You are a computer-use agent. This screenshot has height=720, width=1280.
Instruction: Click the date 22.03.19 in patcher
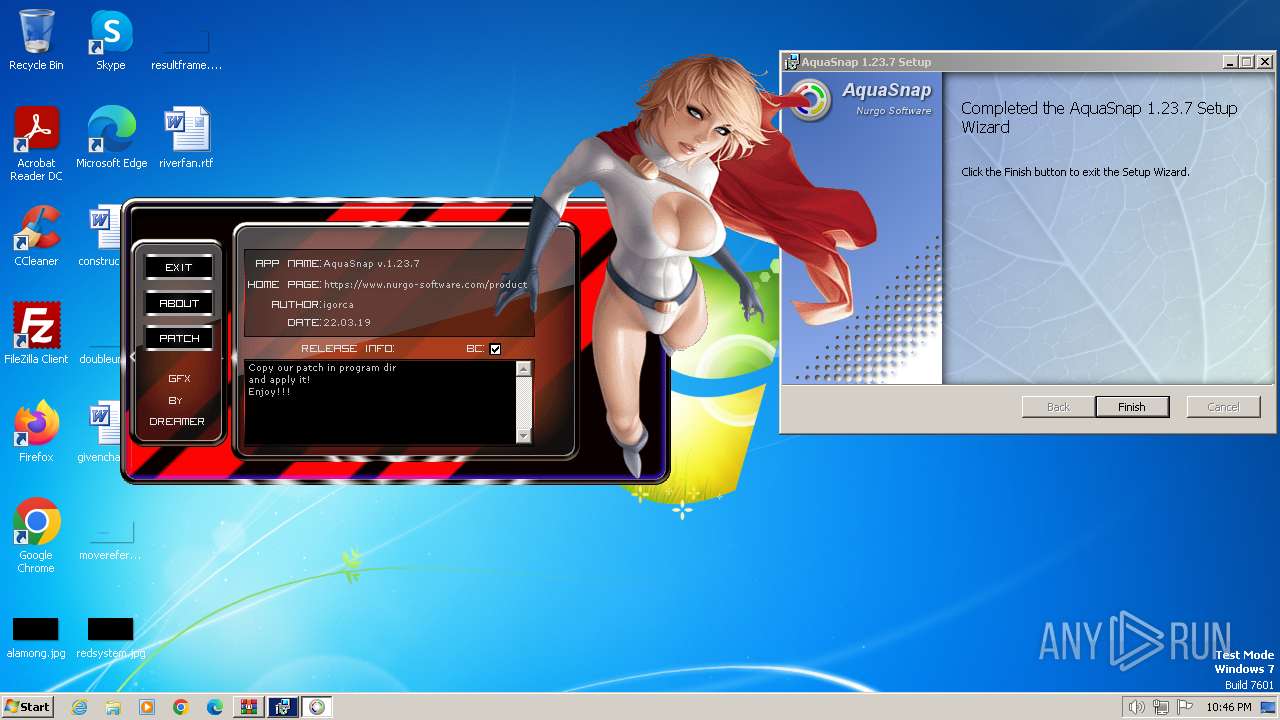[x=347, y=323]
